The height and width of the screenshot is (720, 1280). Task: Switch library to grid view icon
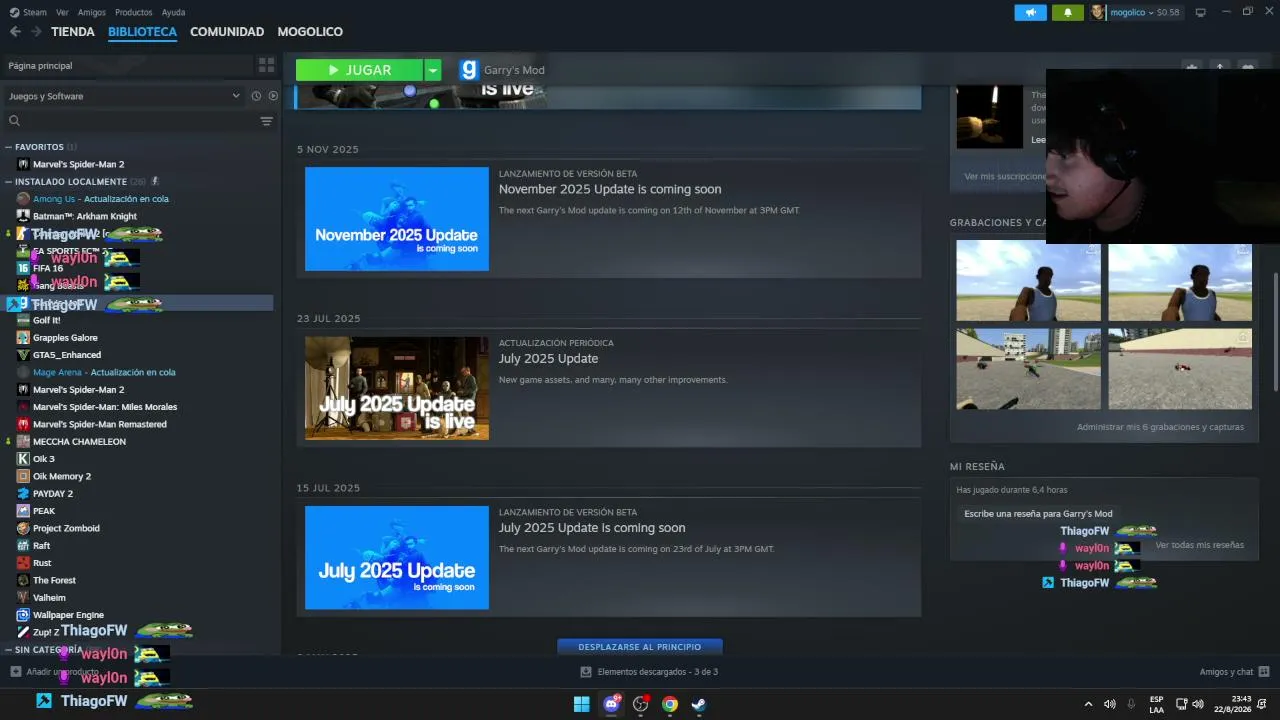[x=266, y=65]
